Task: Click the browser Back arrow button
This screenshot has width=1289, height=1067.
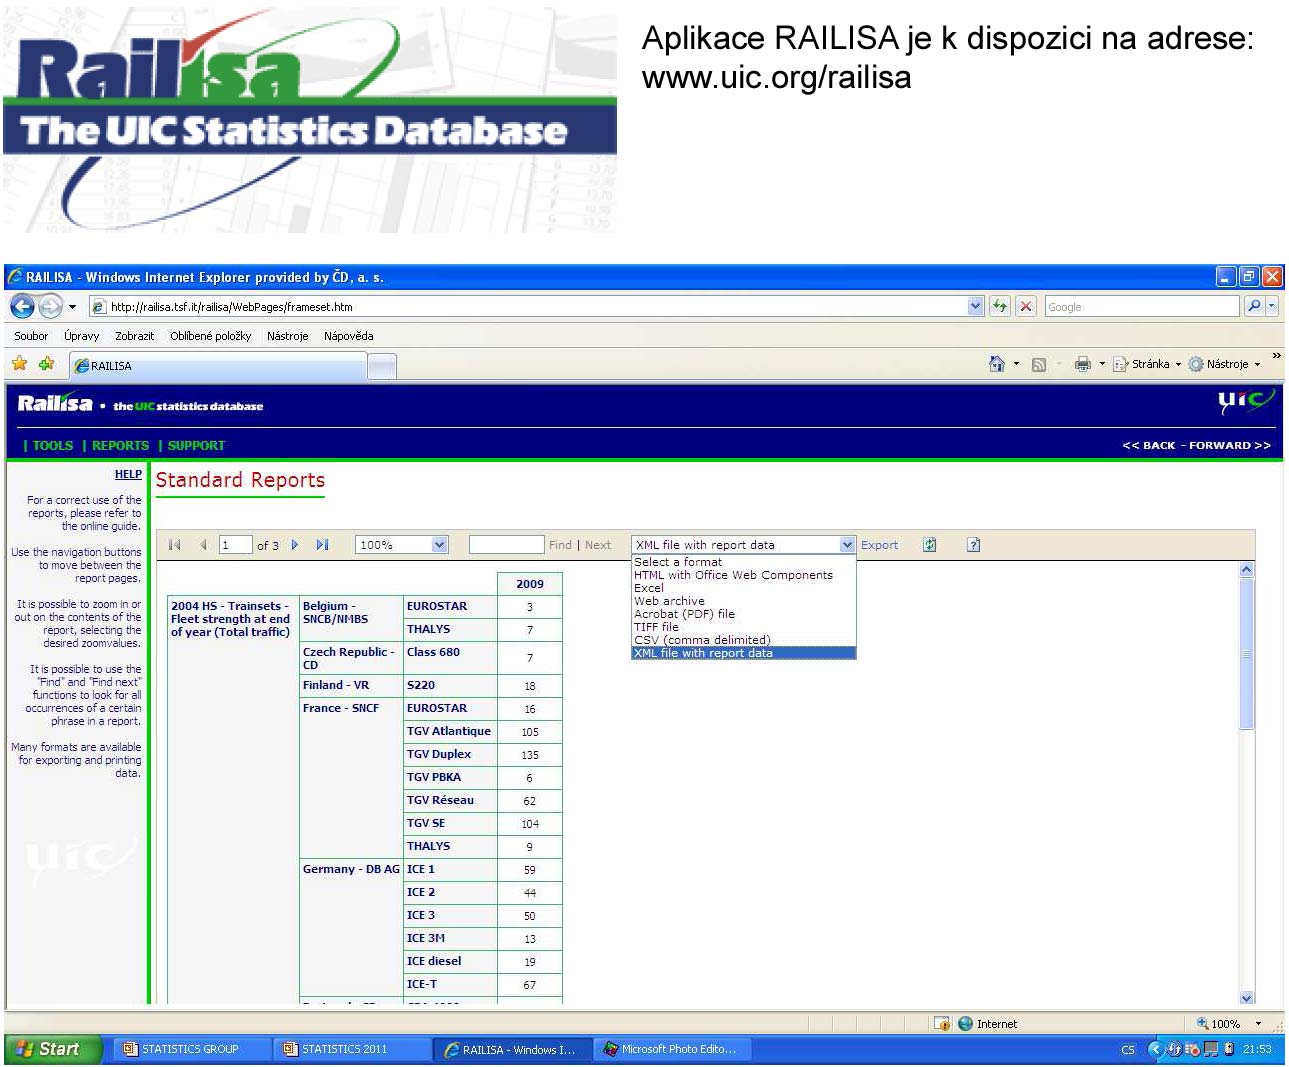Action: [23, 306]
